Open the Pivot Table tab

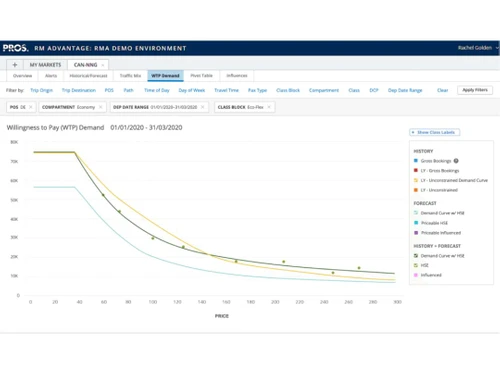(201, 76)
